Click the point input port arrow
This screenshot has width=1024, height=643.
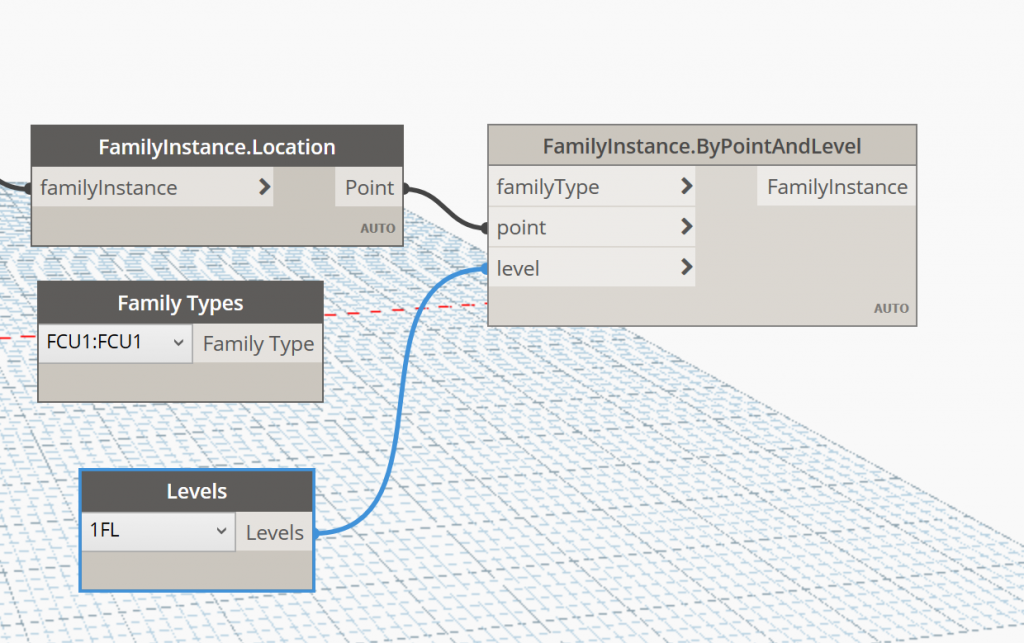point(687,227)
